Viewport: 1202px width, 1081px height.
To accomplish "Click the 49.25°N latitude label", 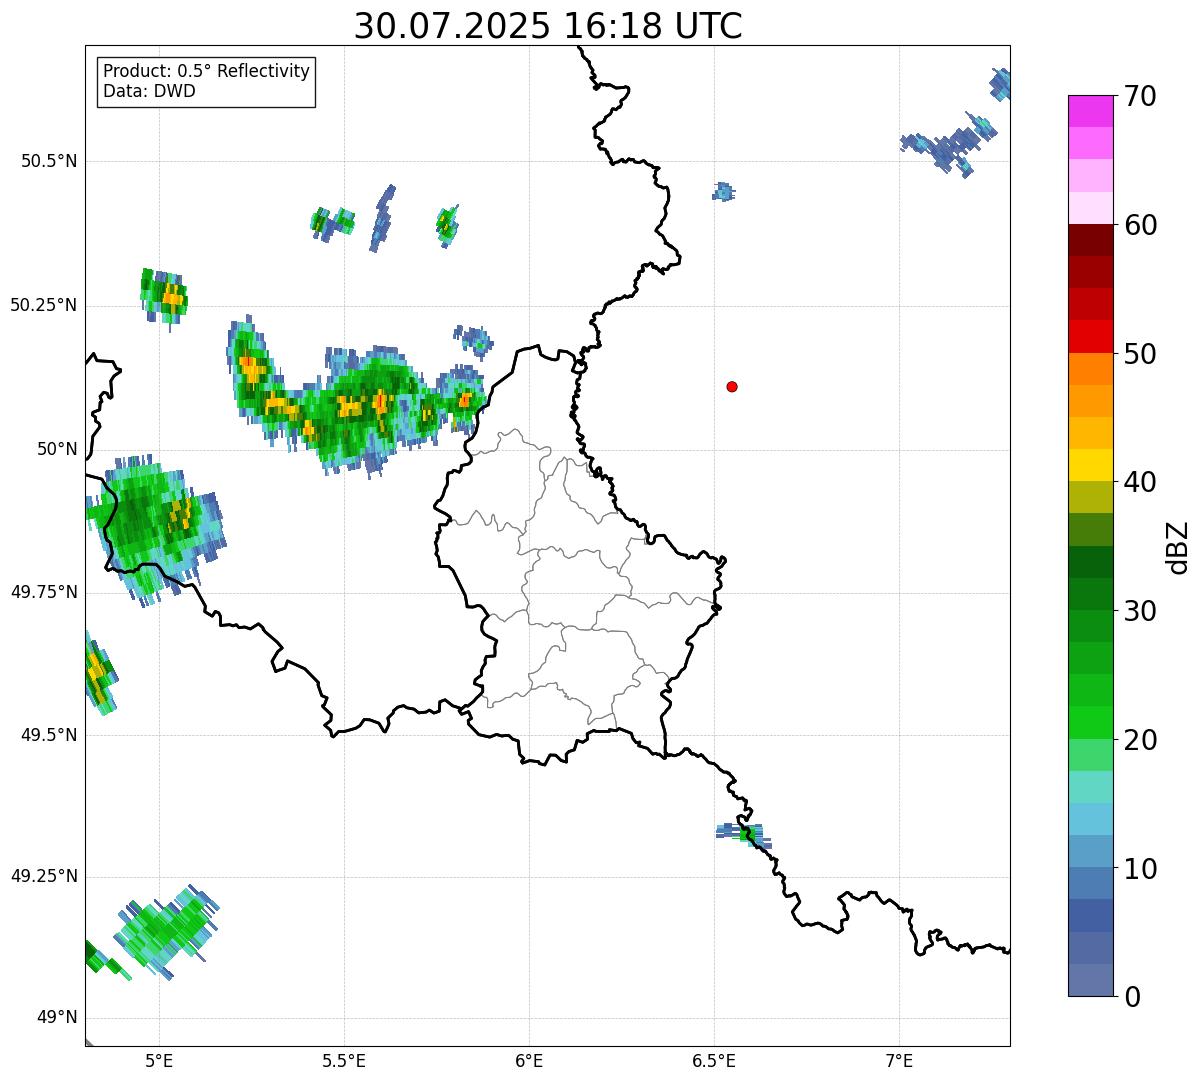I will [x=43, y=876].
